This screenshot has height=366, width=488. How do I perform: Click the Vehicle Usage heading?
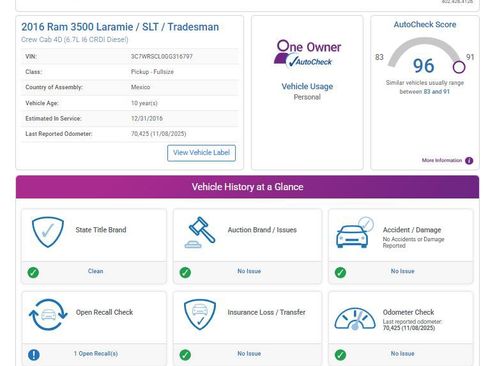[x=307, y=87]
